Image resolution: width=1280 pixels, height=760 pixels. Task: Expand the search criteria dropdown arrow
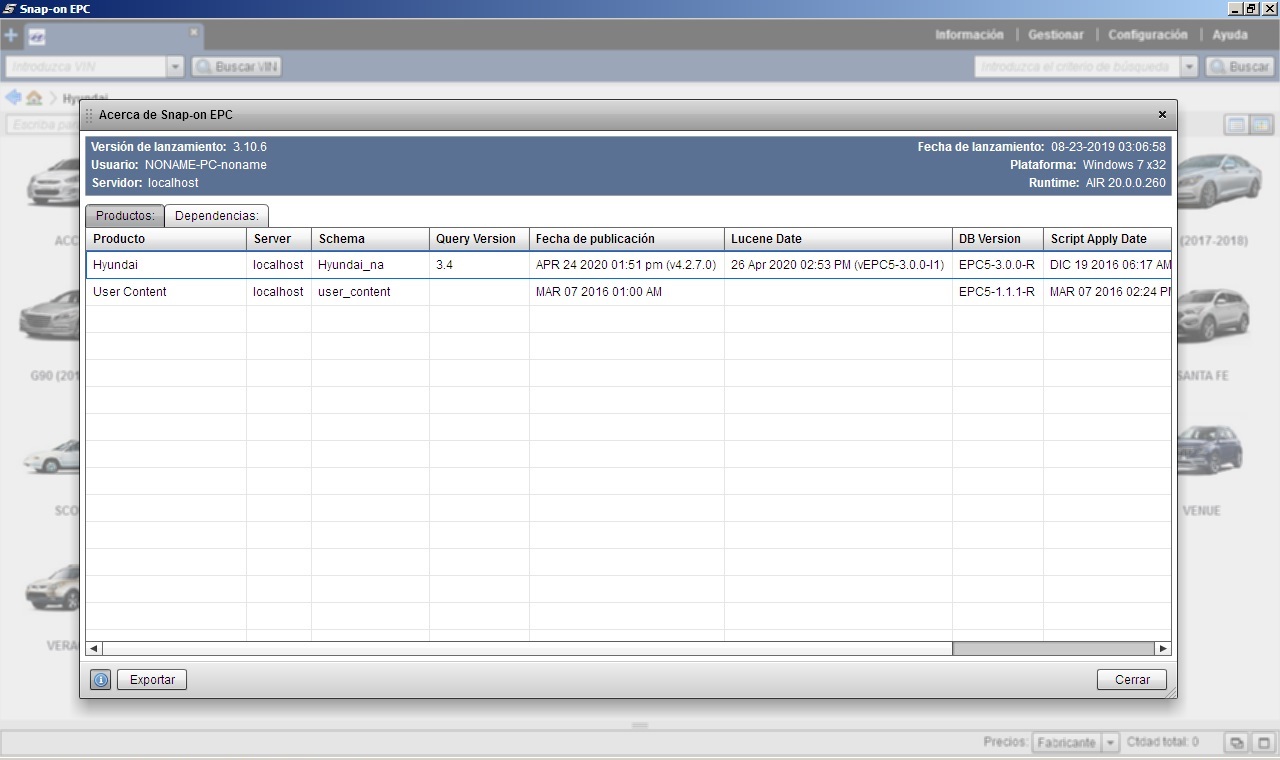[1189, 67]
